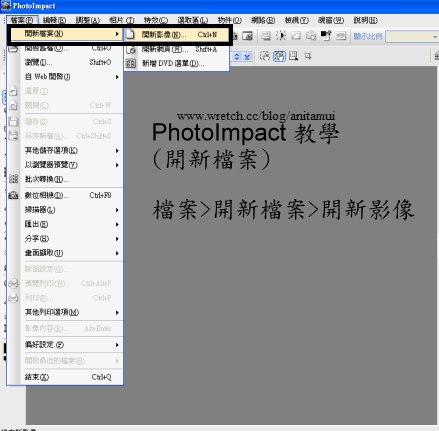Open the 相片(T) menu

point(122,20)
